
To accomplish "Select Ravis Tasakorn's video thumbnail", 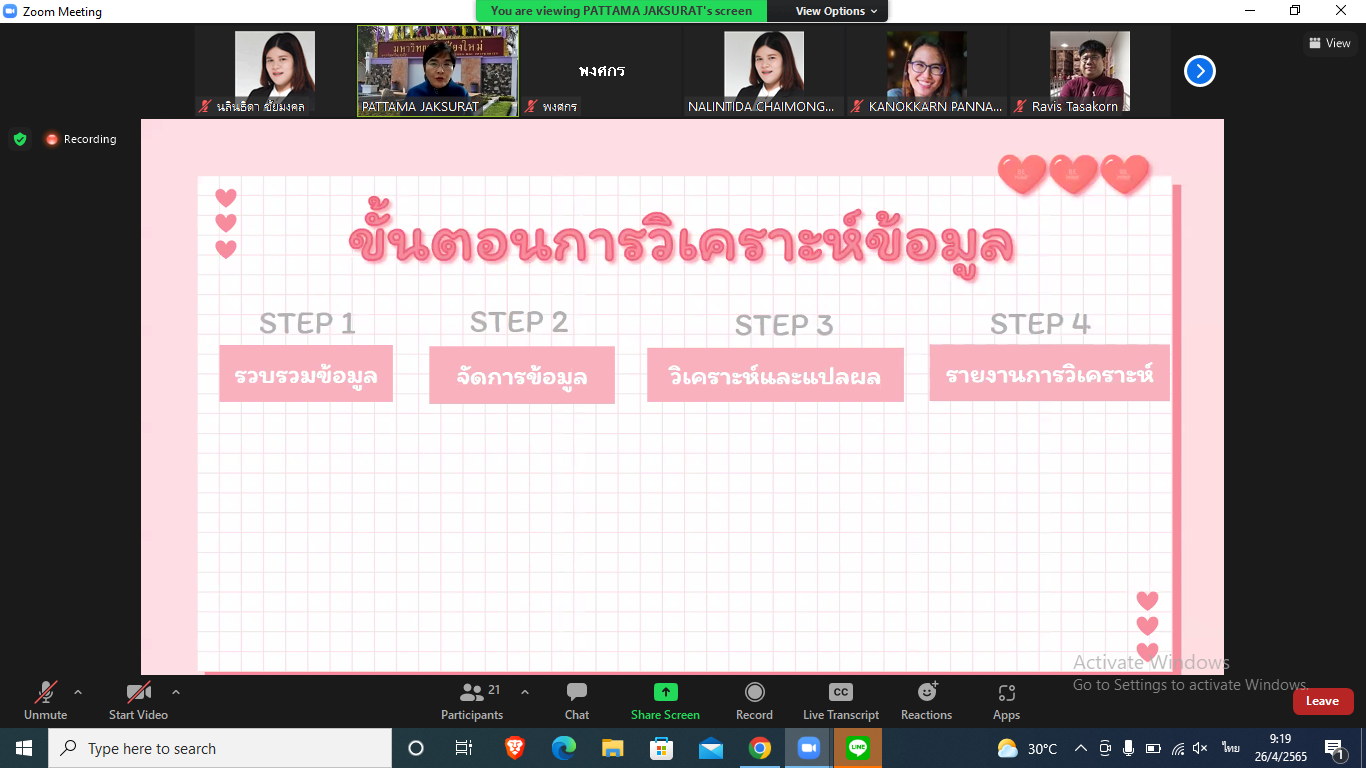I will pyautogui.click(x=1089, y=71).
